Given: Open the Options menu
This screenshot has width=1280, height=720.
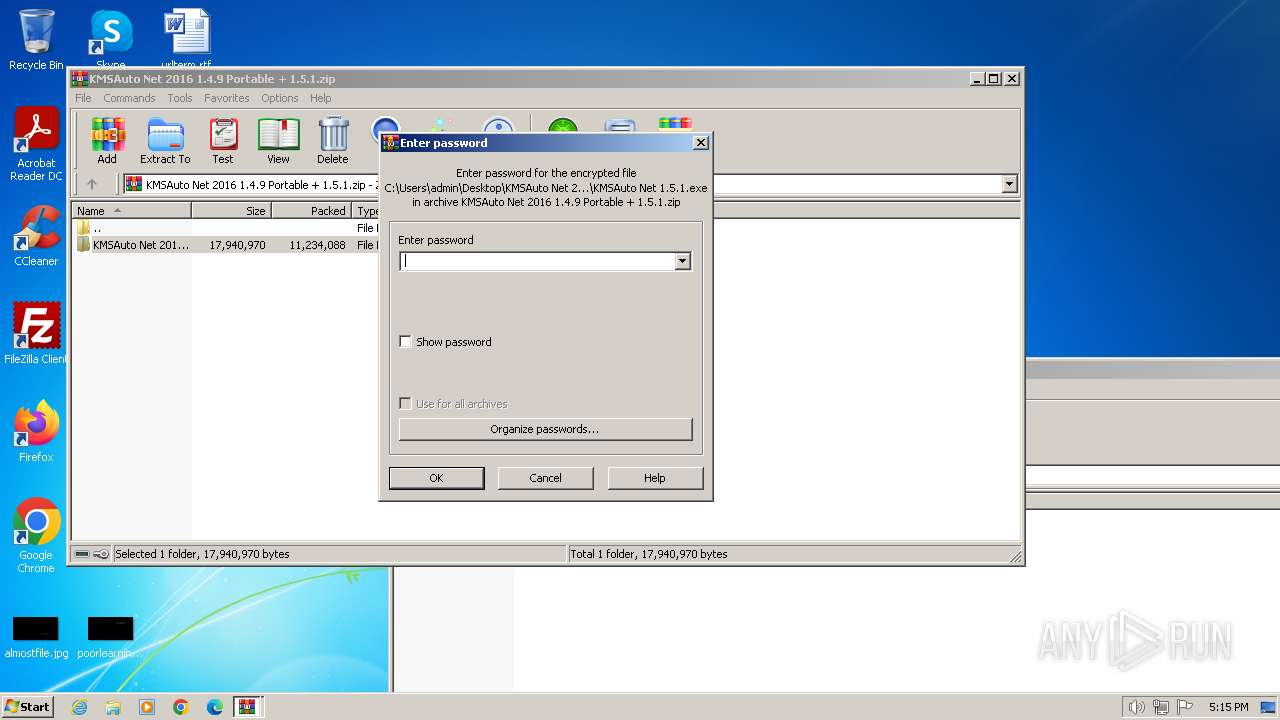Looking at the screenshot, I should [x=280, y=98].
